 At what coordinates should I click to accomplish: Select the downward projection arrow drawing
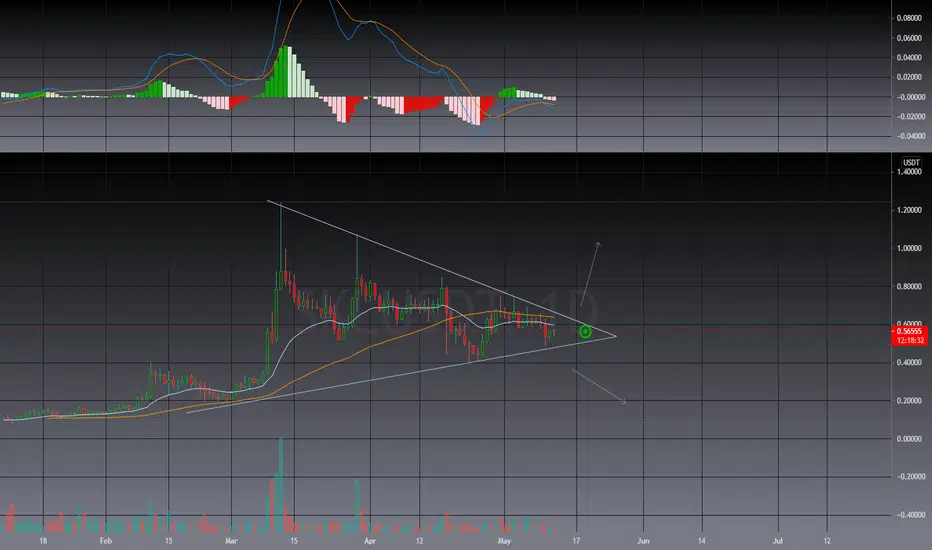click(x=599, y=386)
